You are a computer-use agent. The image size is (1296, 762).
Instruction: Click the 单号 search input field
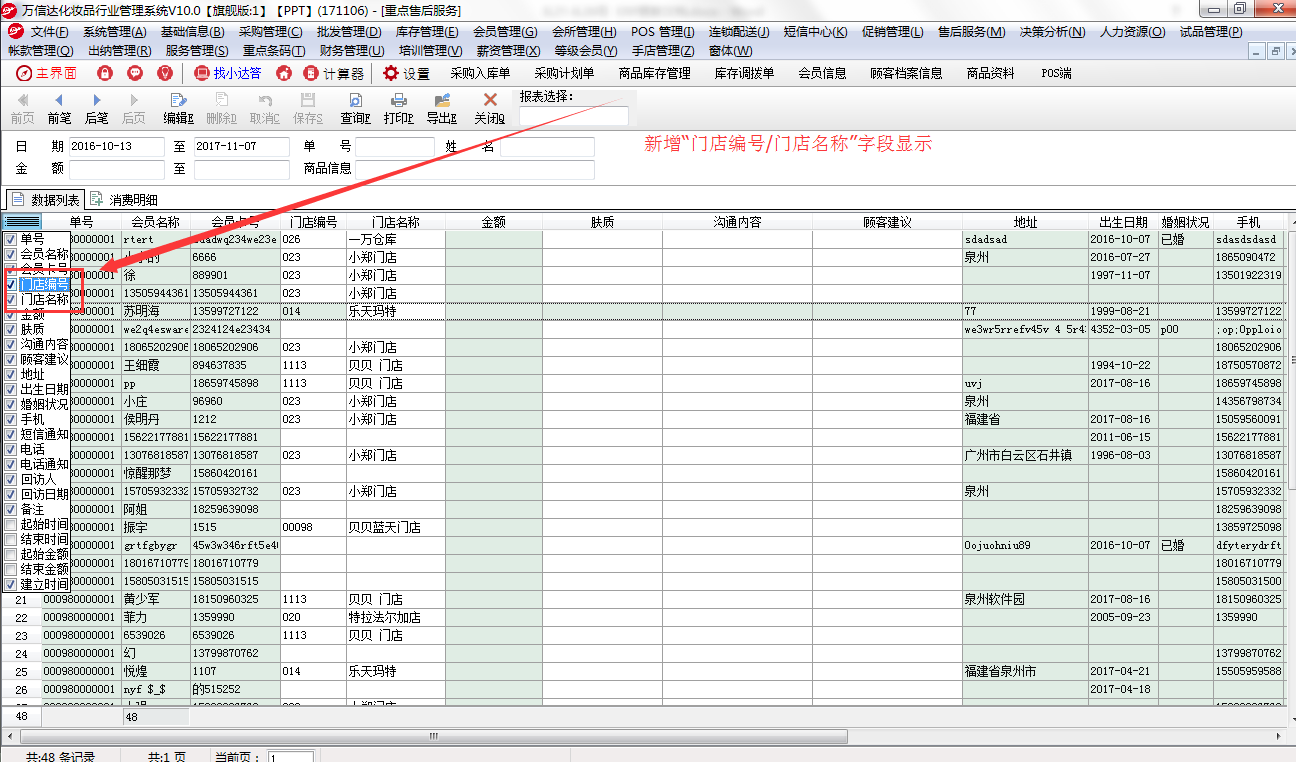click(395, 146)
